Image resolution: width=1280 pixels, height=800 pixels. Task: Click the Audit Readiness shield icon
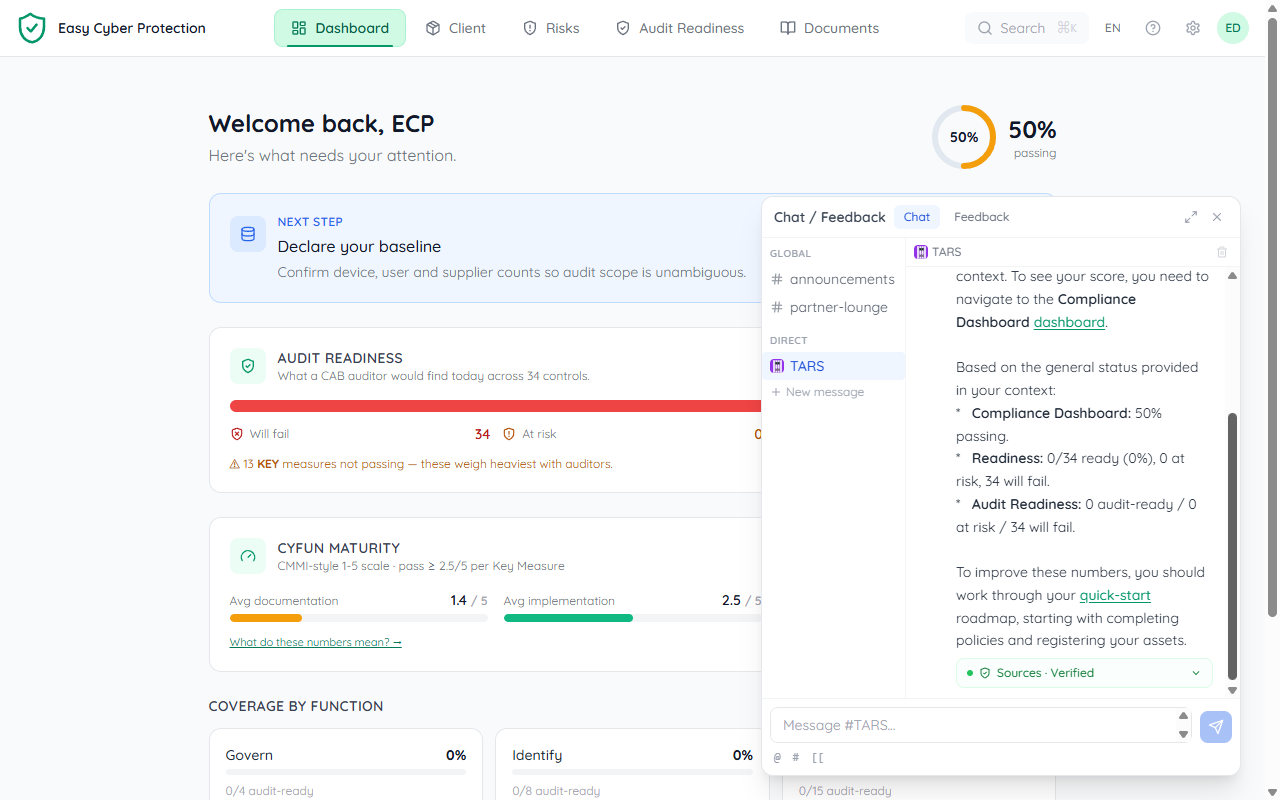click(248, 366)
